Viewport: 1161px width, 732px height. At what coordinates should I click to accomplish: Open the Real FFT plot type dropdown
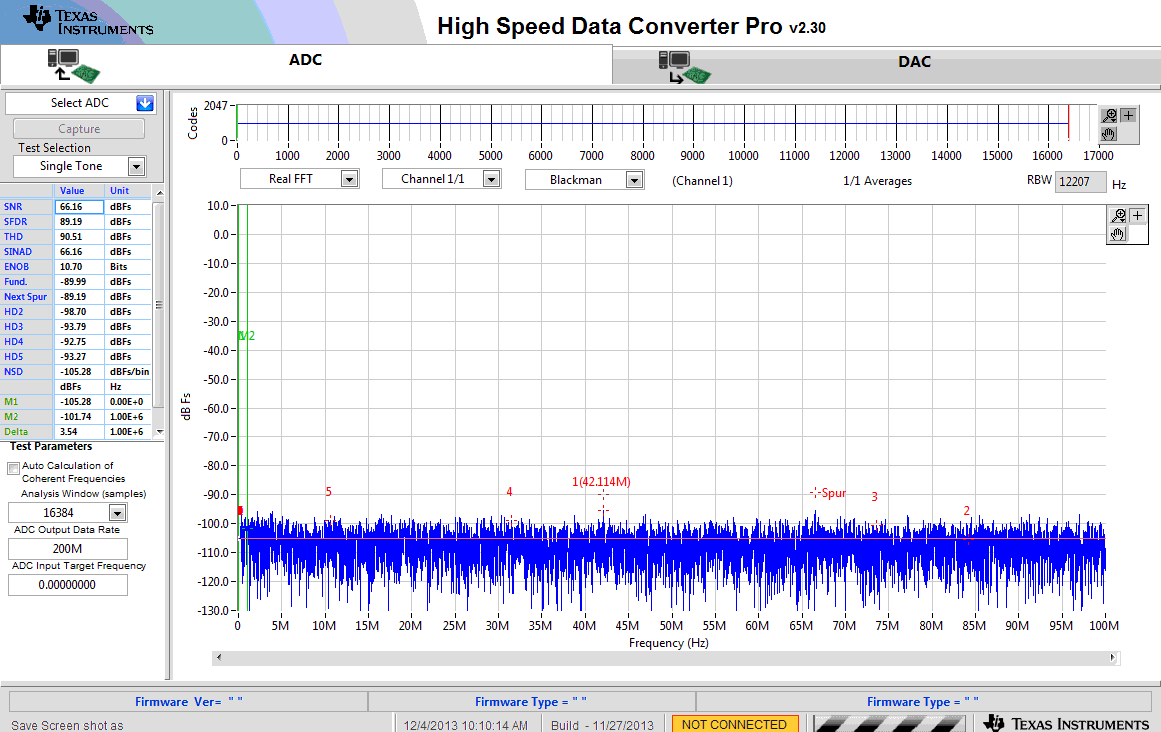(349, 179)
